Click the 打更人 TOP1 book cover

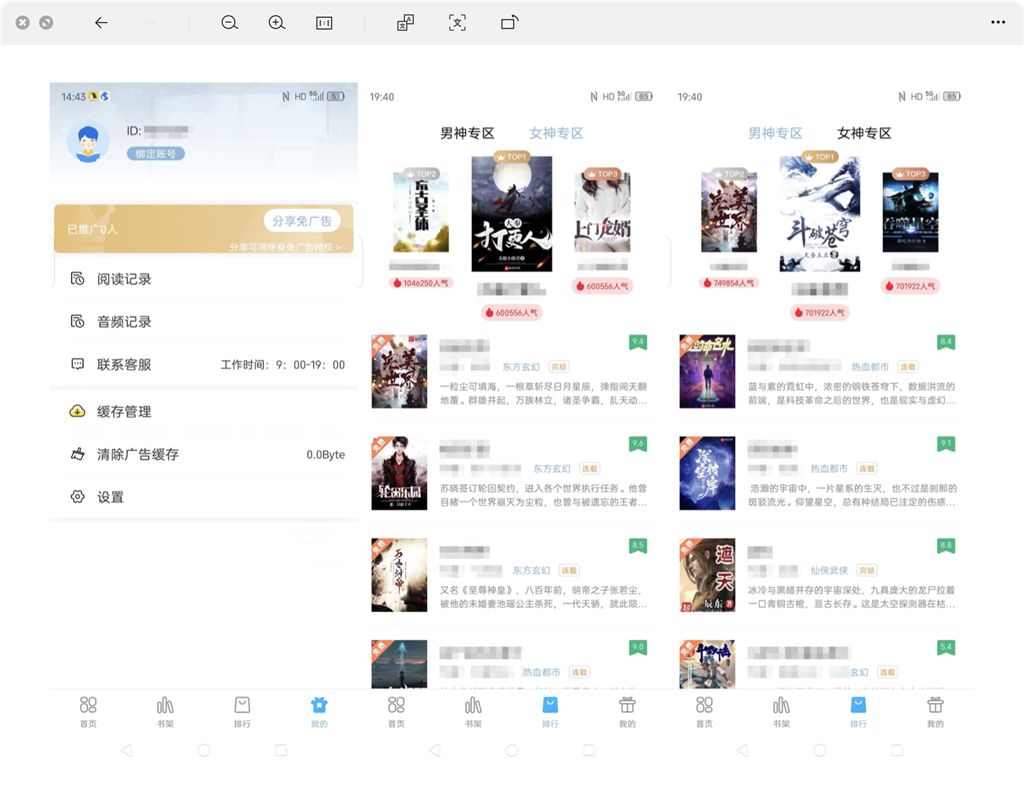point(512,213)
